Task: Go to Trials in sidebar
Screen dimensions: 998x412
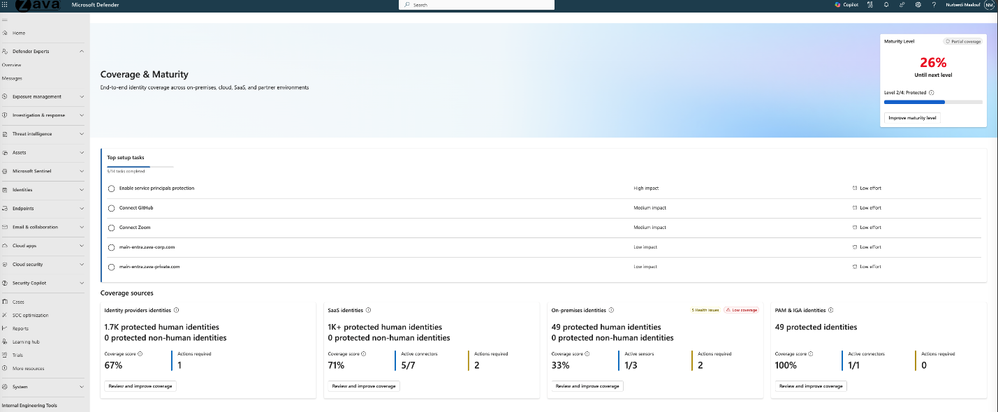Action: [18, 355]
